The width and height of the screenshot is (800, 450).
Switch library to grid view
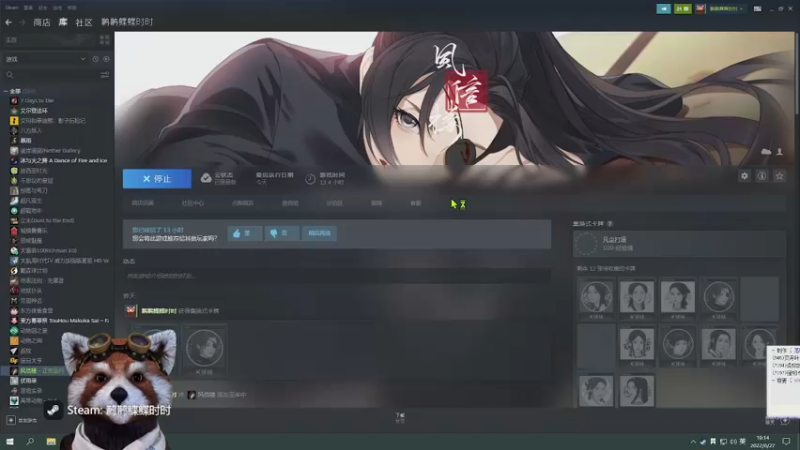[x=104, y=40]
